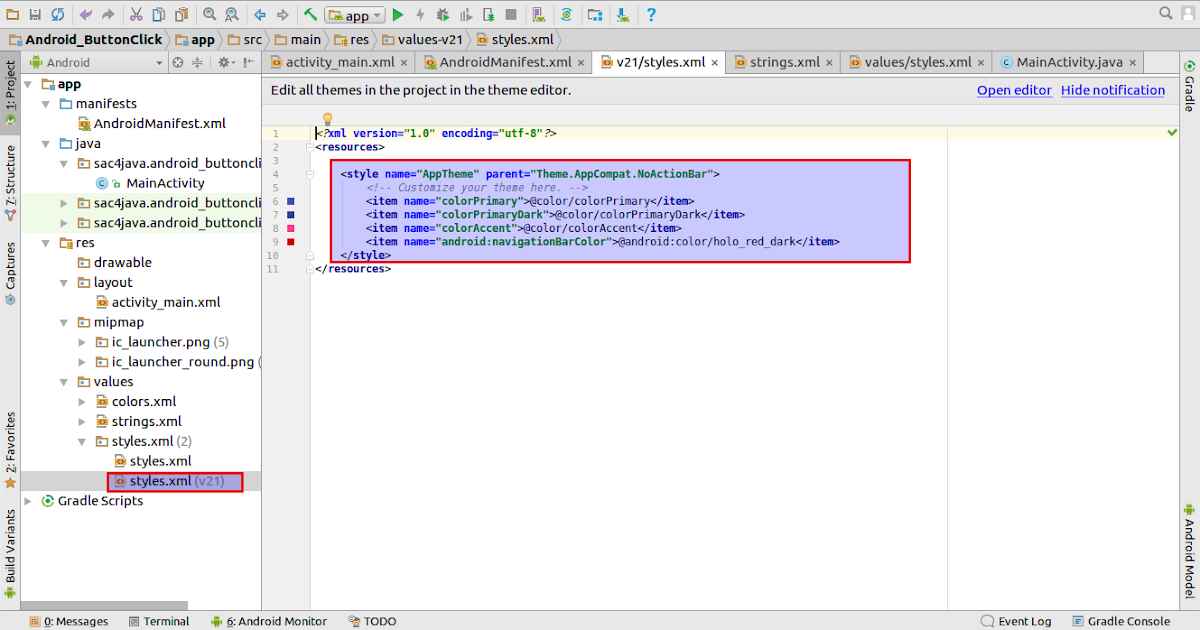Open the app run configuration dropdown
This screenshot has height=630, width=1200.
click(x=354, y=14)
